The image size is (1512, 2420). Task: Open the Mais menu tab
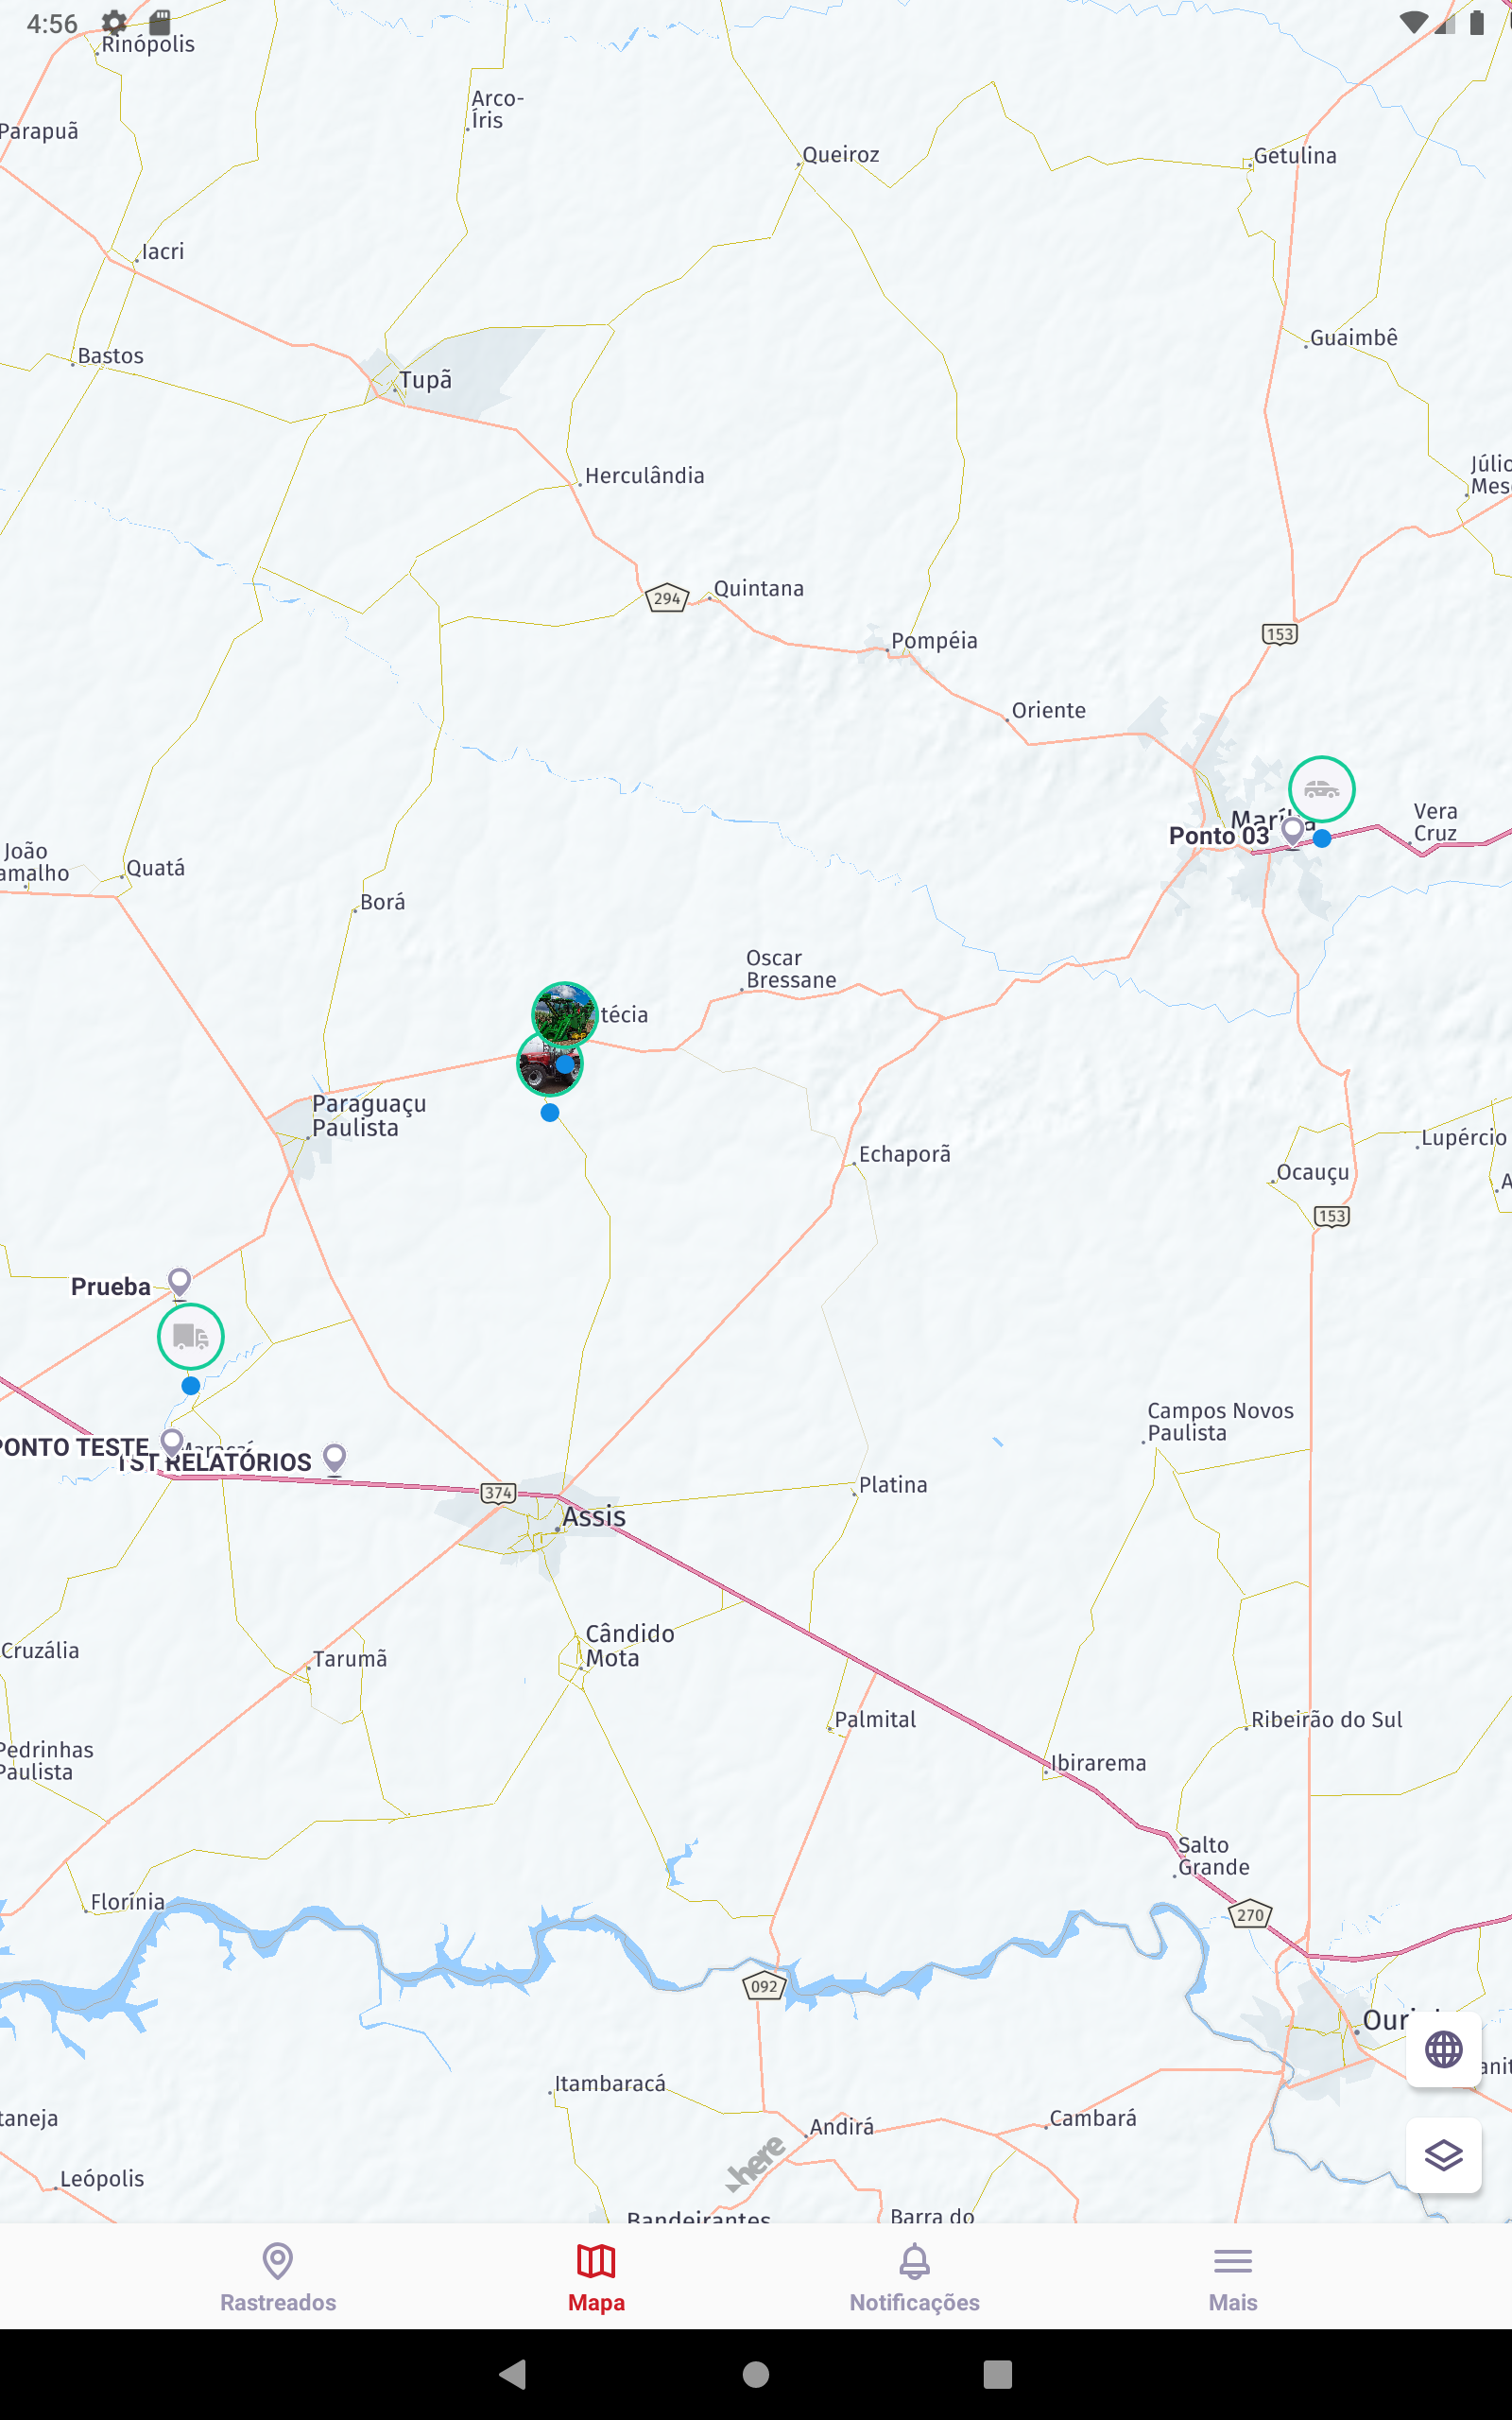(1232, 2277)
